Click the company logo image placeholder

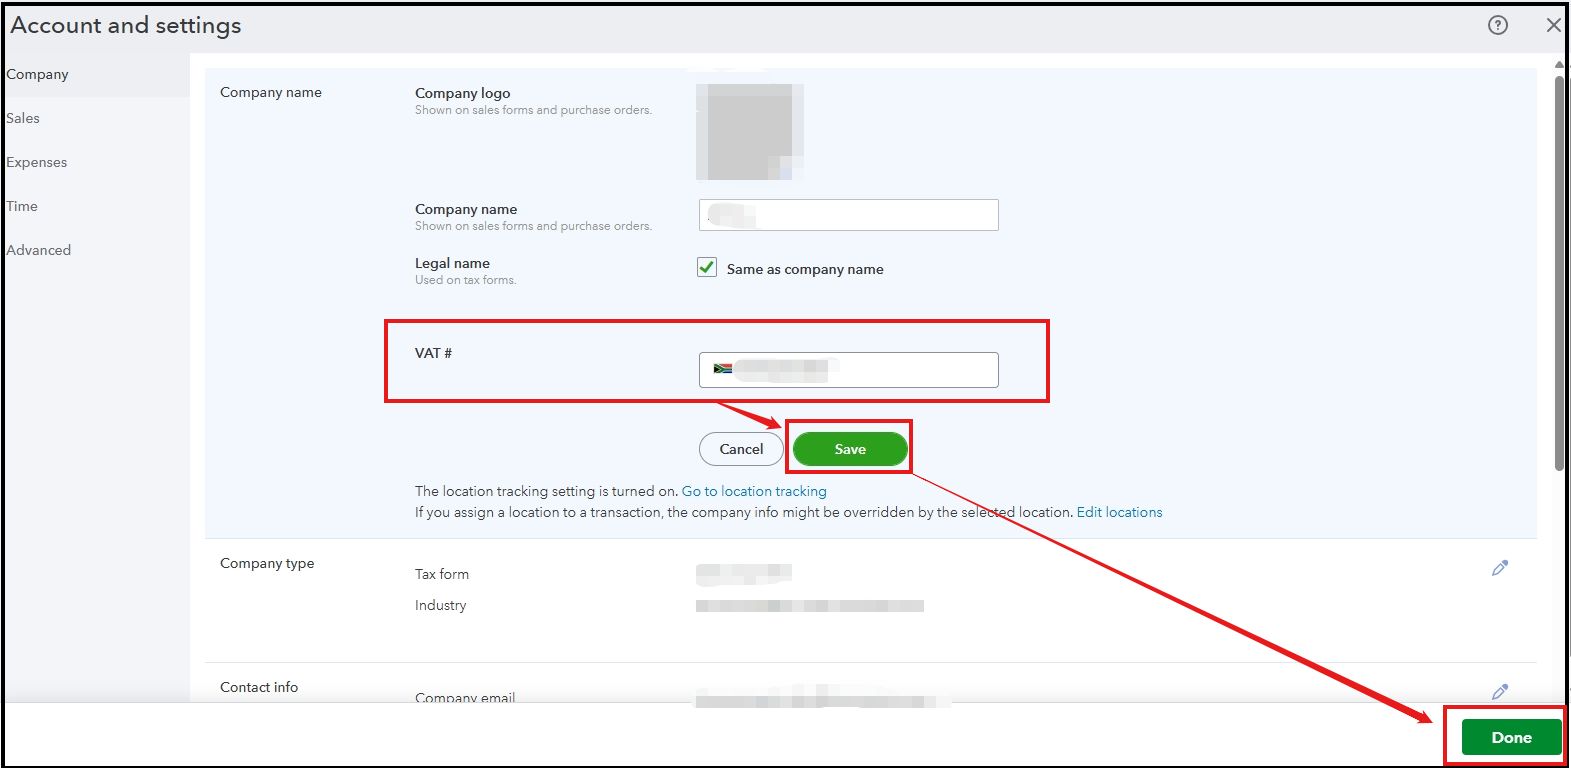pyautogui.click(x=750, y=132)
